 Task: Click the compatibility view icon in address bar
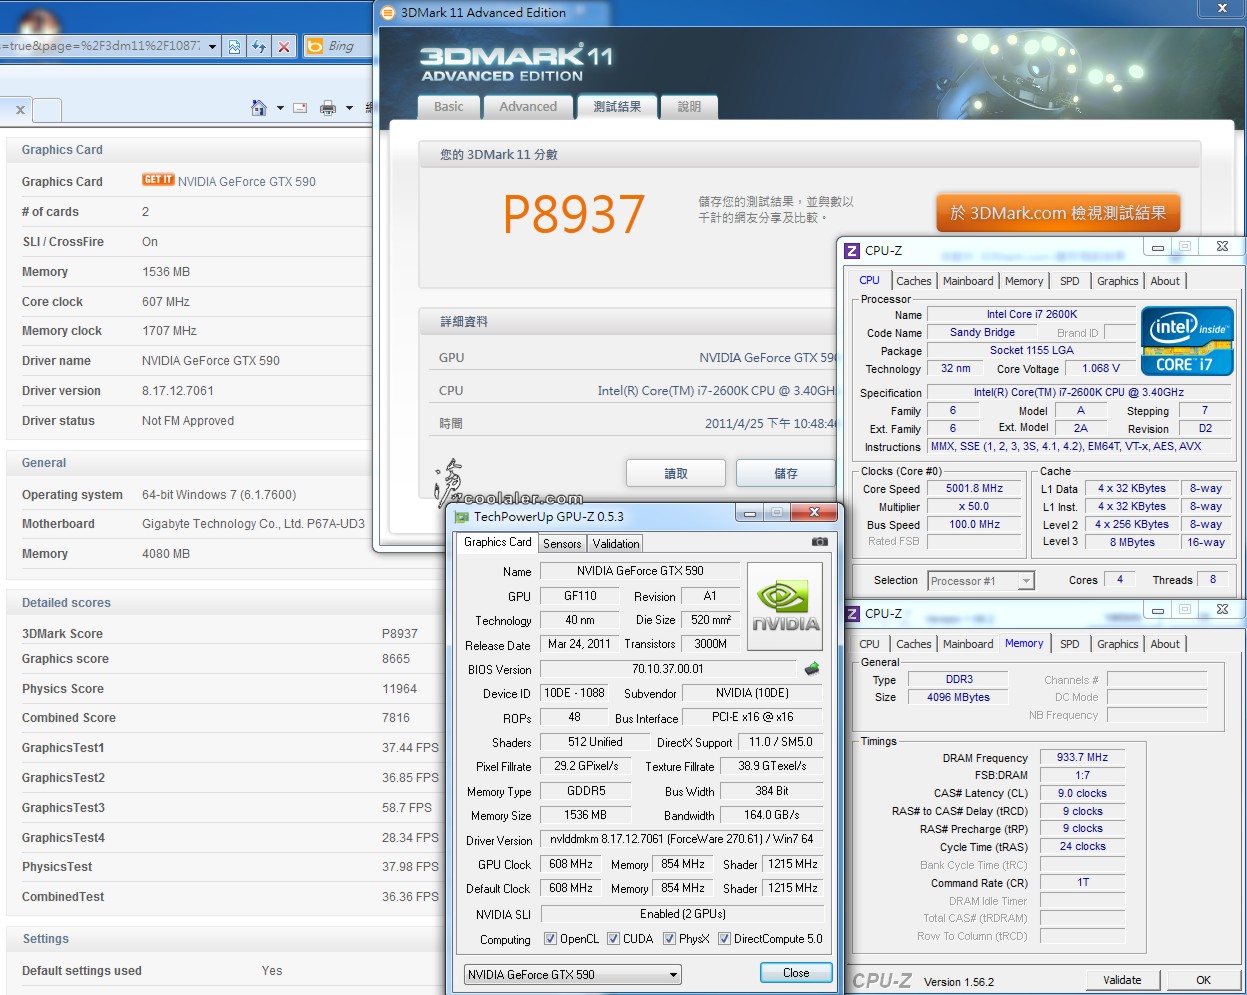(234, 46)
